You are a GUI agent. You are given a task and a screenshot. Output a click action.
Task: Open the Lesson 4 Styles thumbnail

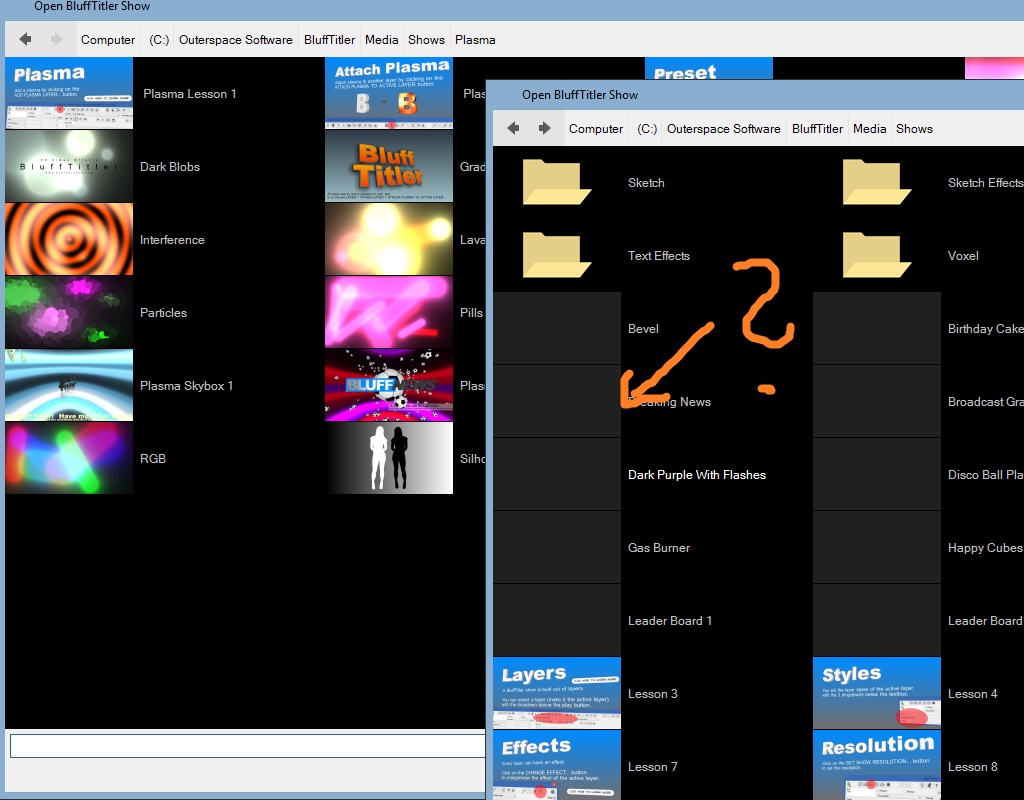click(877, 693)
